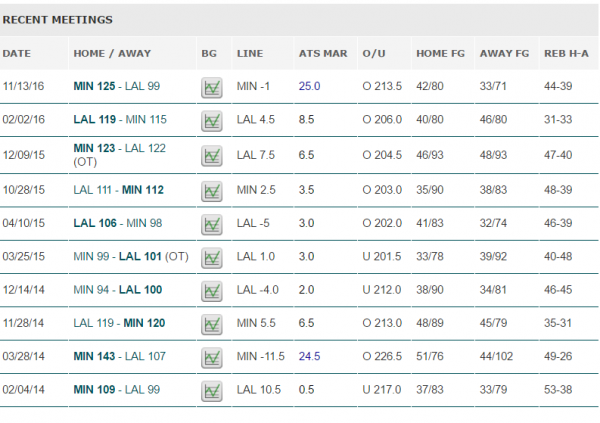Screen dimensions: 600x423
Task: Click the line value LAL 7.5
Action: point(256,155)
